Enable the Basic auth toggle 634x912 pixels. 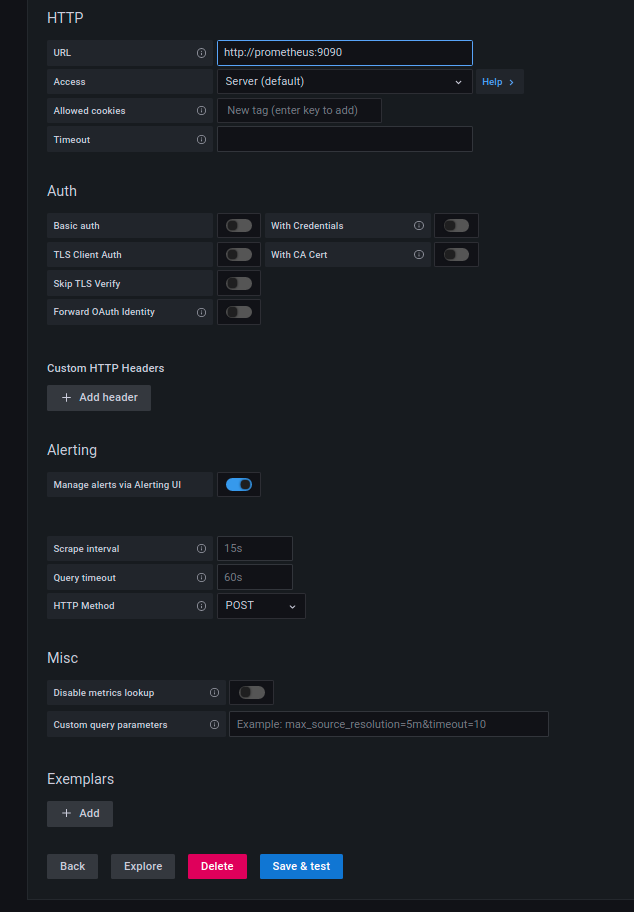tap(238, 225)
